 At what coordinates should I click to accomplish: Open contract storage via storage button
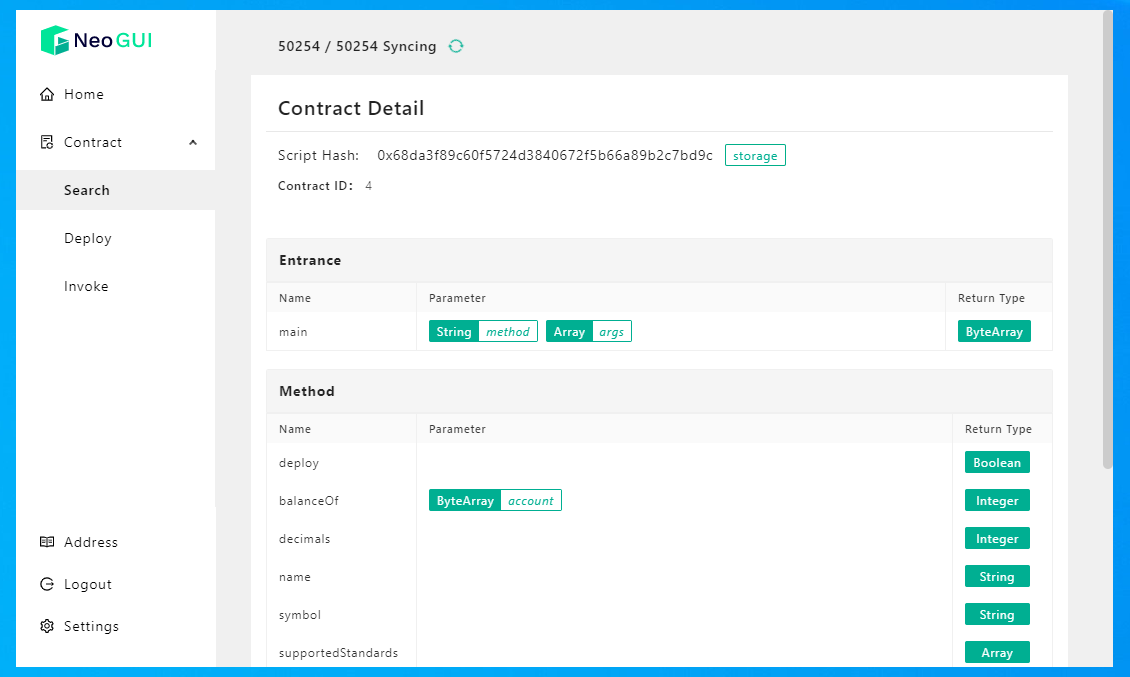tap(755, 156)
